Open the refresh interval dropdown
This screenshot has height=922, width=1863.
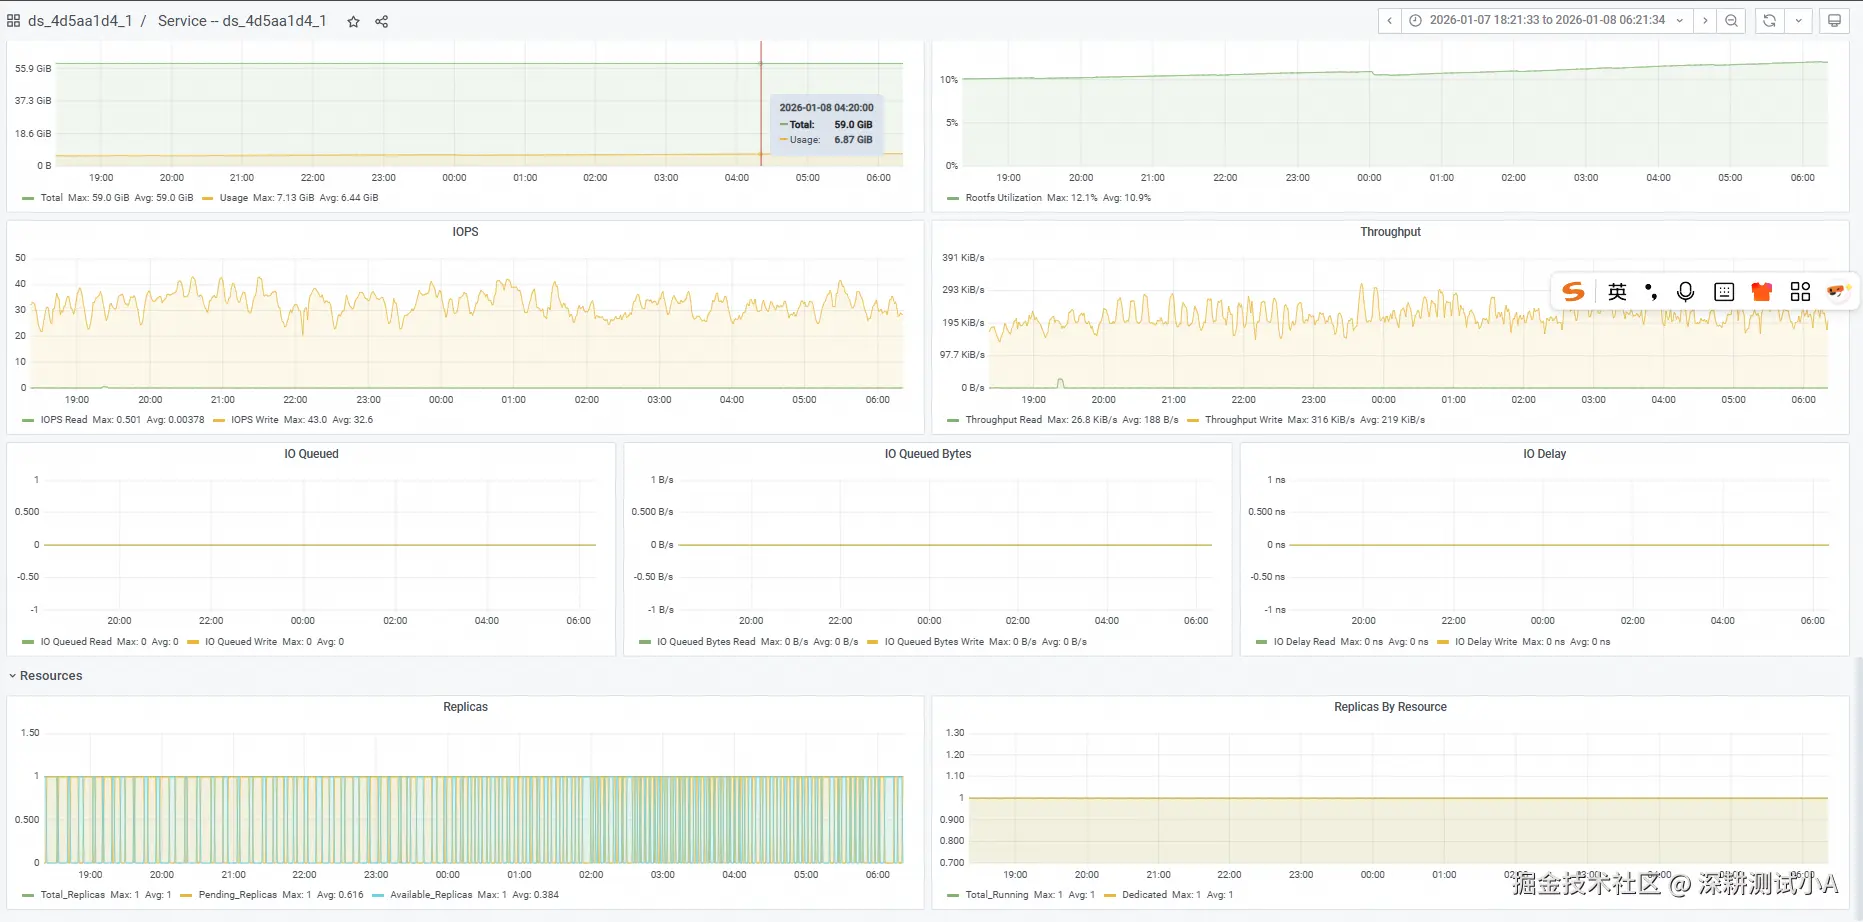click(1798, 20)
